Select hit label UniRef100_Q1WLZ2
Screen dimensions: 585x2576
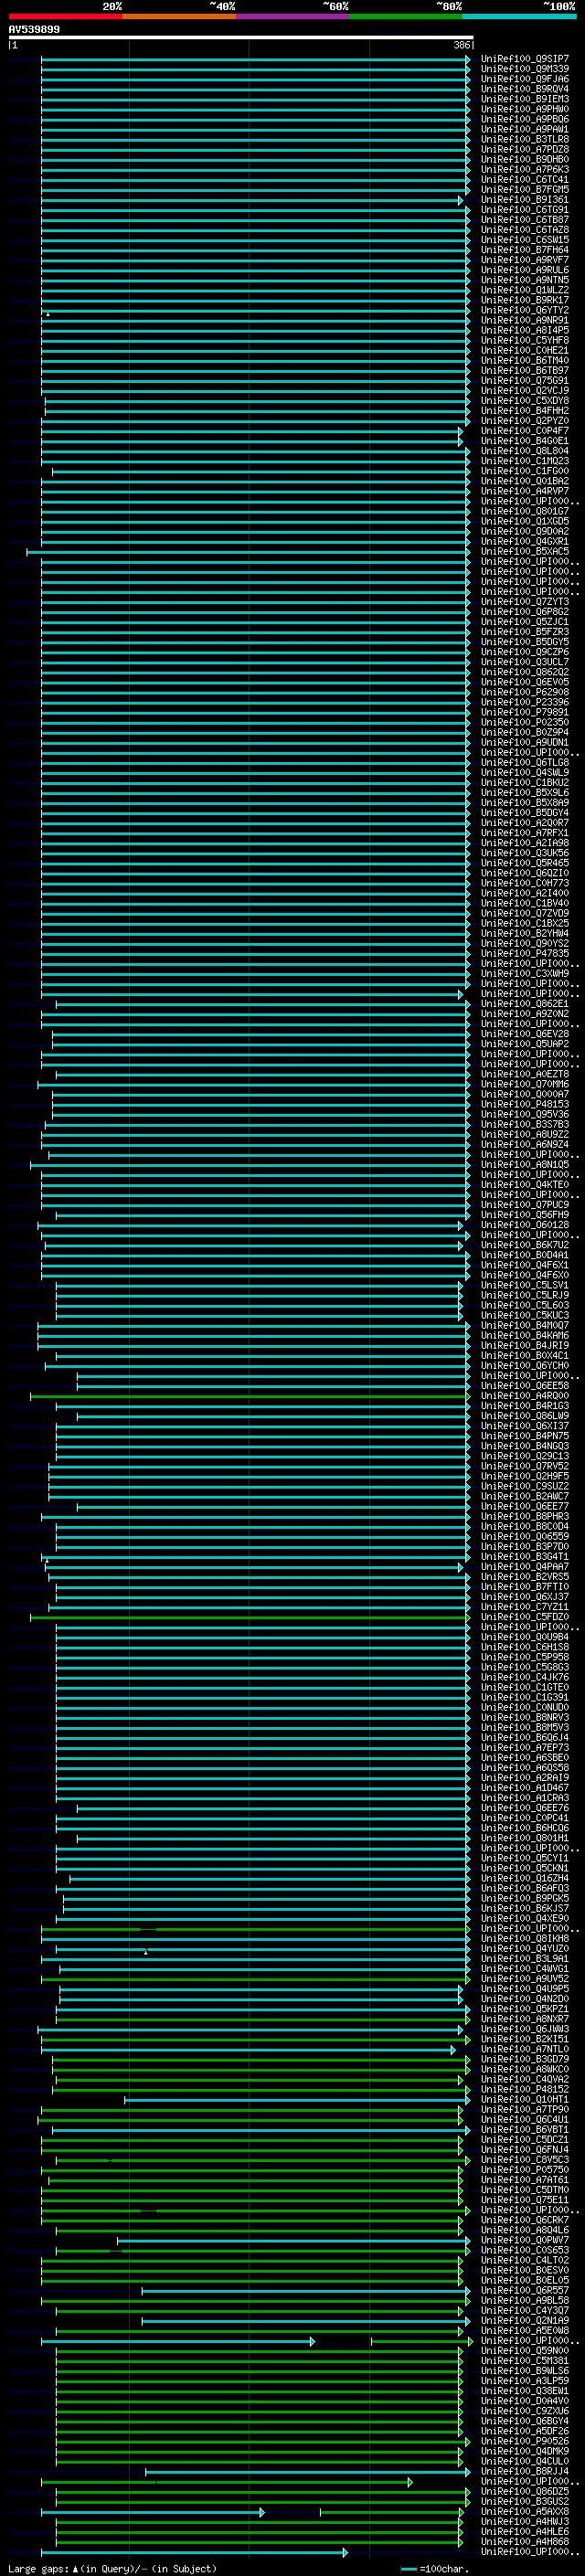pyautogui.click(x=525, y=290)
